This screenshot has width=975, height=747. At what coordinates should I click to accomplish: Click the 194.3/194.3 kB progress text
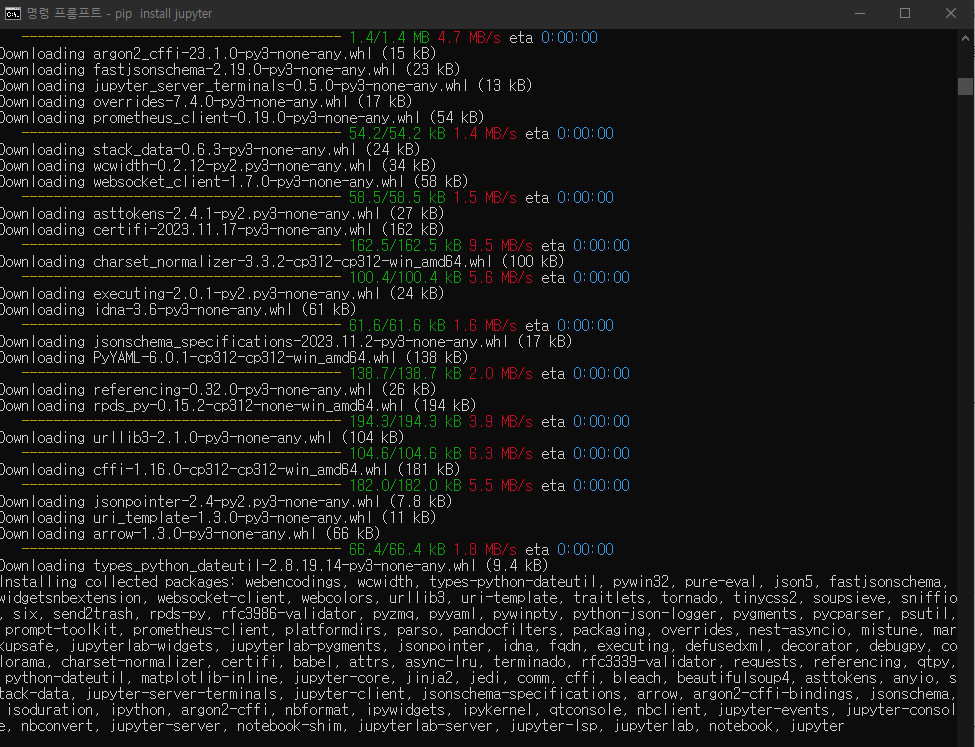[405, 422]
